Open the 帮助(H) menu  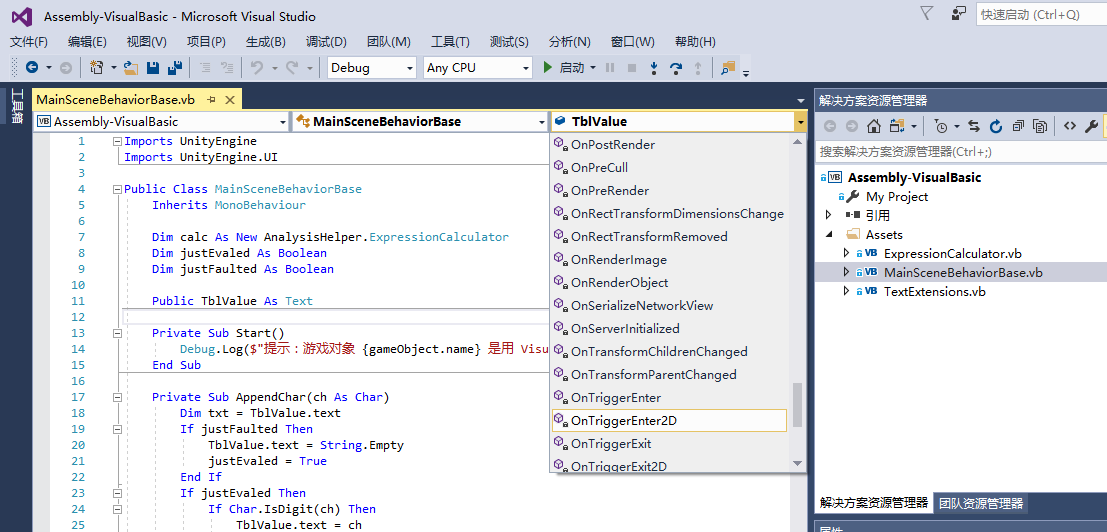695,42
